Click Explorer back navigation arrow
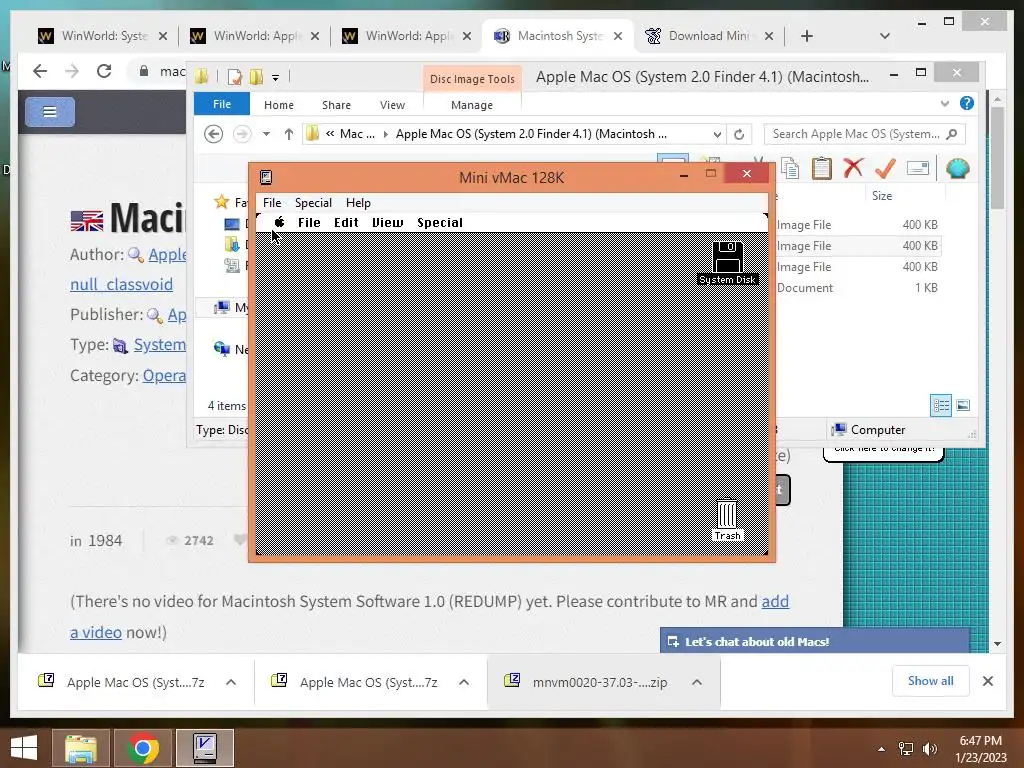Viewport: 1024px width, 768px height. [x=213, y=134]
